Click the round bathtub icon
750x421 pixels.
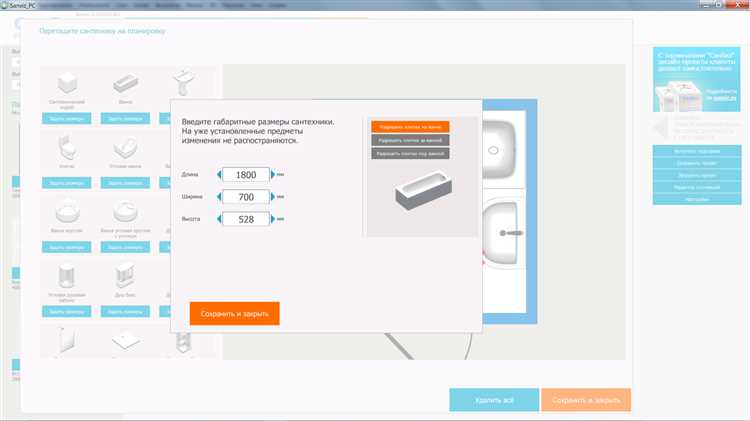pyautogui.click(x=68, y=211)
